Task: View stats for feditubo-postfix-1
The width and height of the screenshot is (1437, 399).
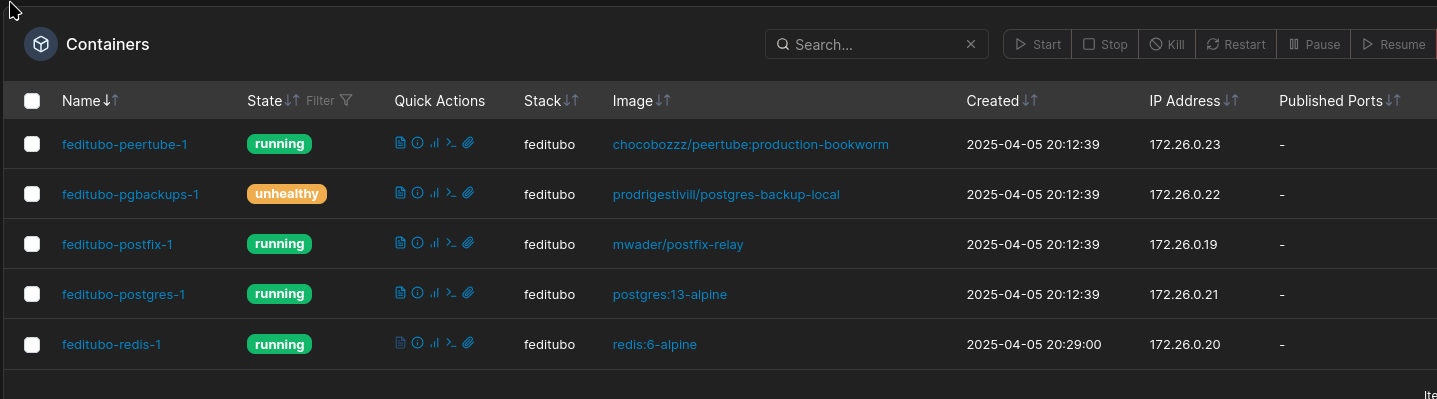Action: tap(434, 244)
